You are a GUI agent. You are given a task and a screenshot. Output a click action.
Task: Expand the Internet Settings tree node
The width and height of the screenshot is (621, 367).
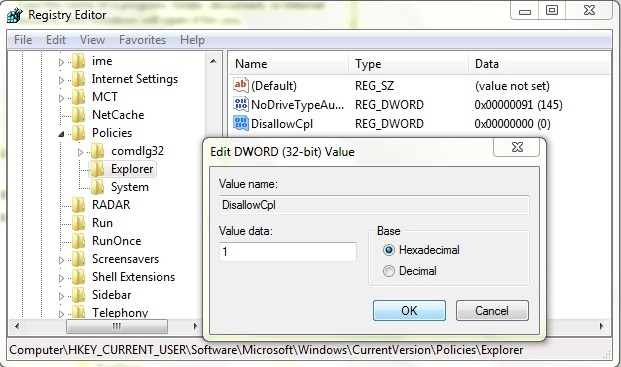click(x=61, y=80)
